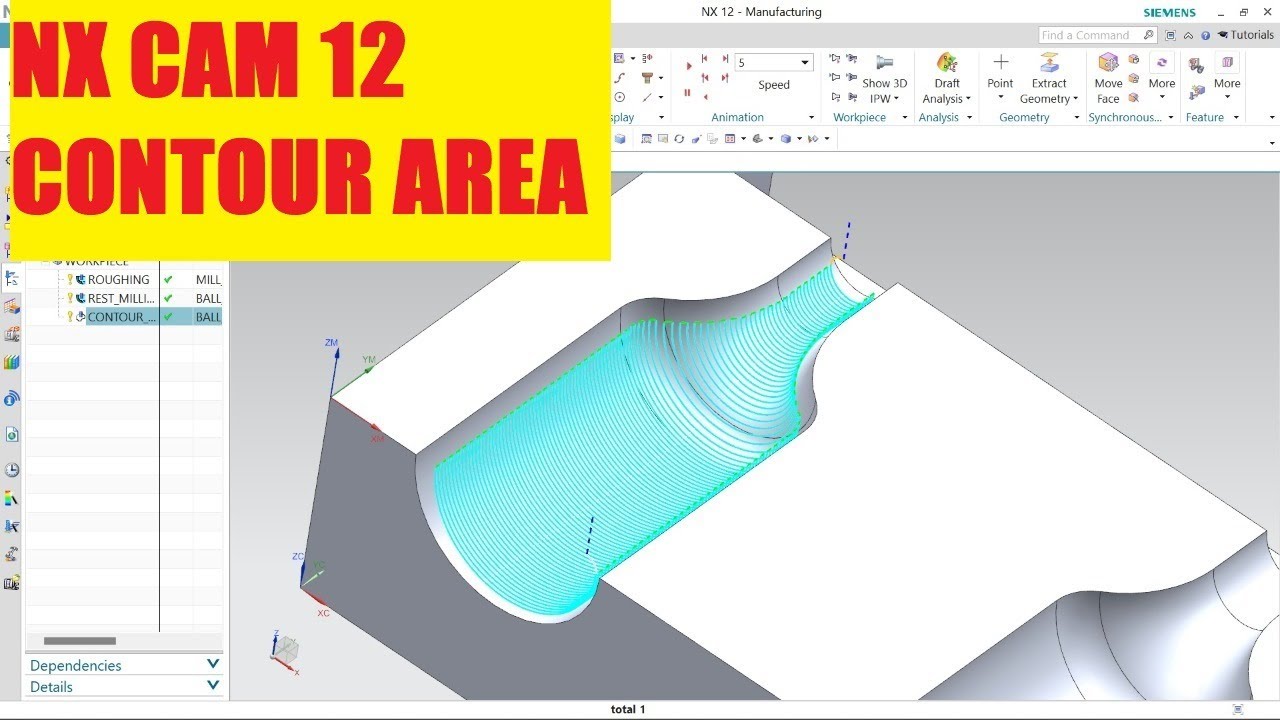Collapse the ribbon using caret icon
This screenshot has width=1280, height=720.
click(1188, 35)
